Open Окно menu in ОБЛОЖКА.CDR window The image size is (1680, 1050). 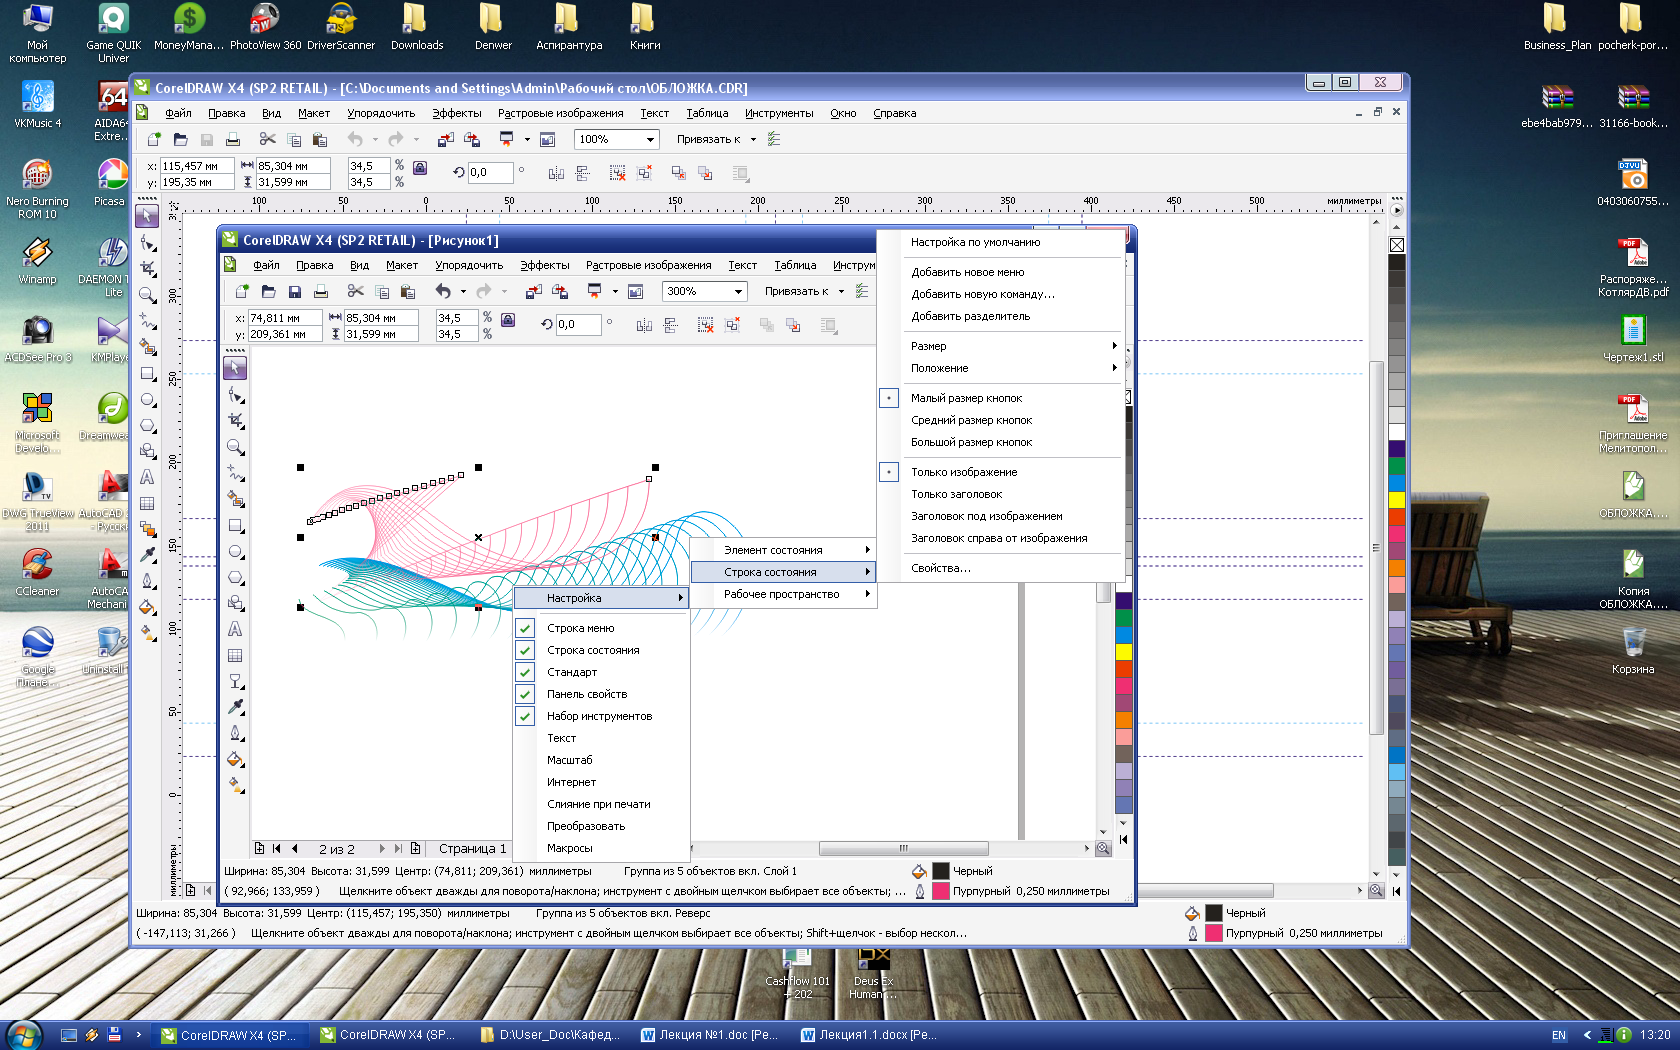pyautogui.click(x=843, y=113)
